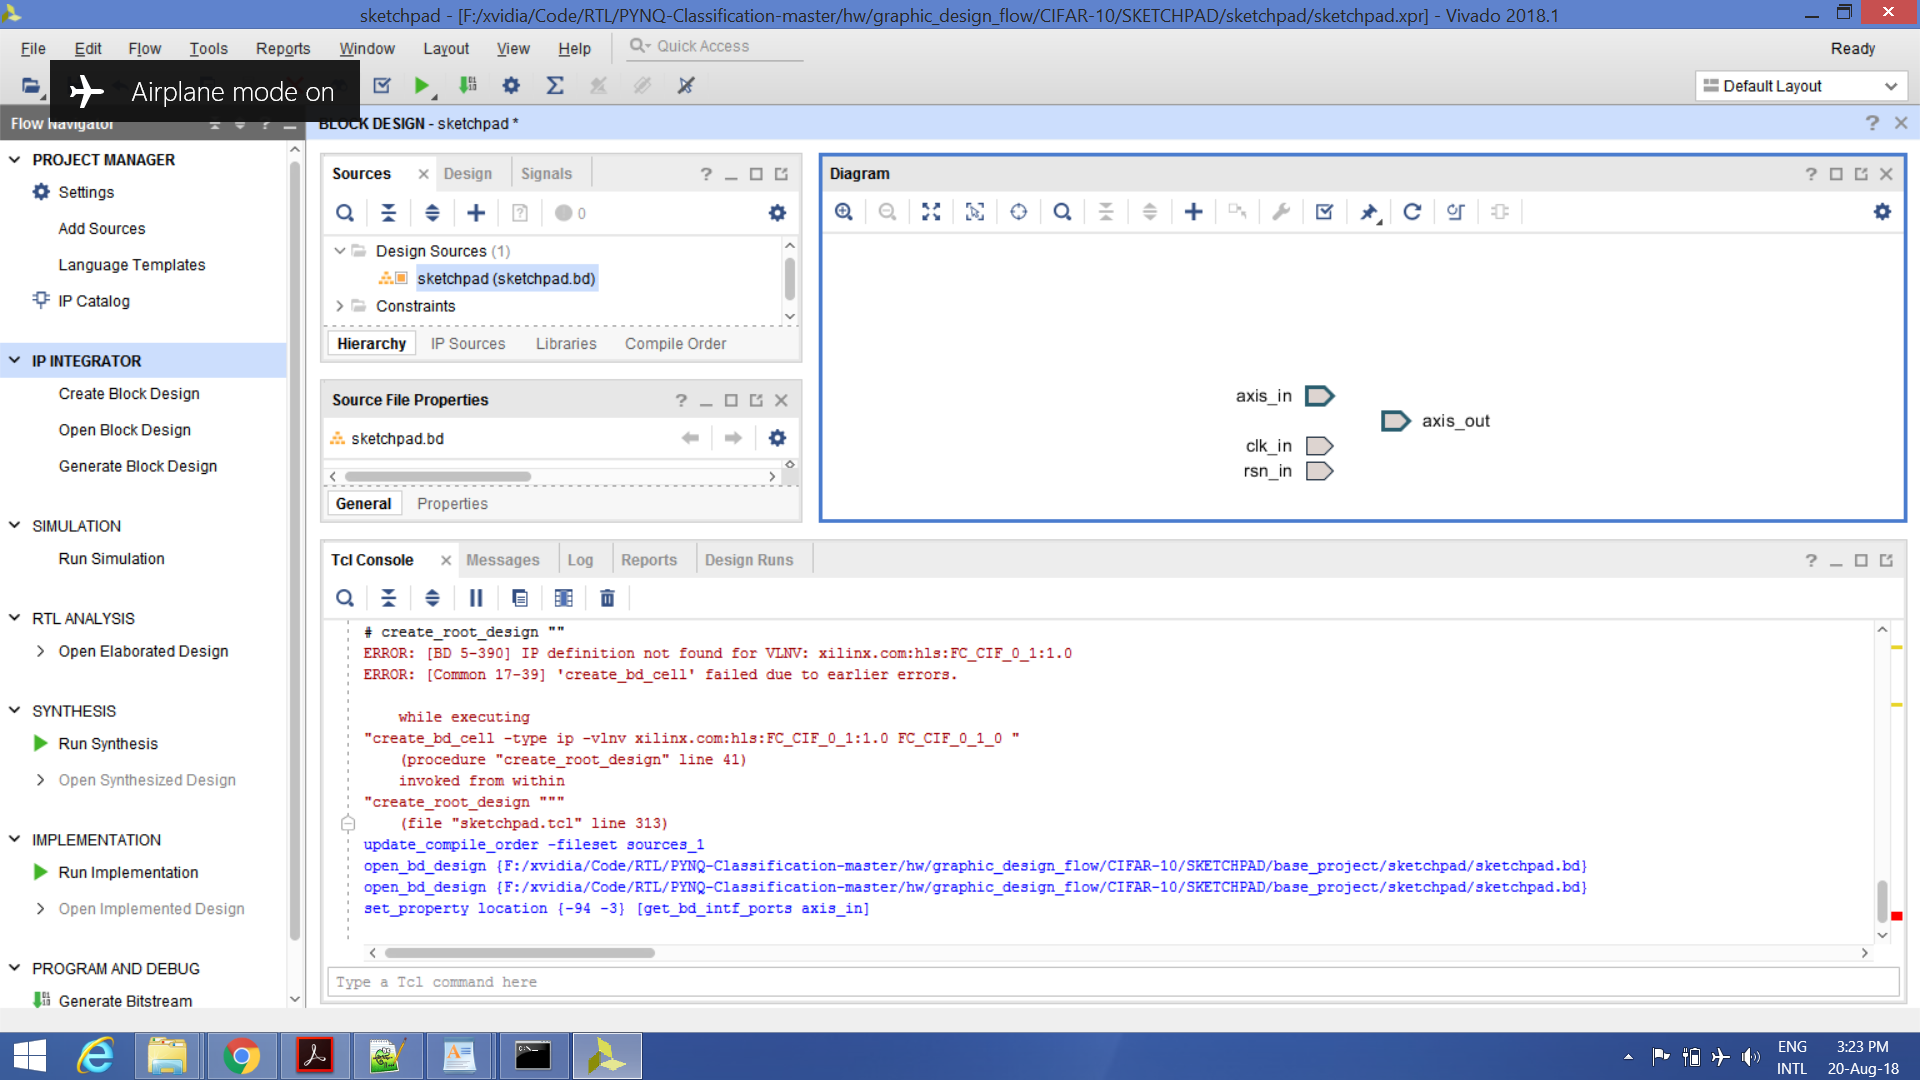Image resolution: width=1920 pixels, height=1080 pixels.
Task: Click Run Synthesis in Flow Navigator
Action: tap(108, 744)
